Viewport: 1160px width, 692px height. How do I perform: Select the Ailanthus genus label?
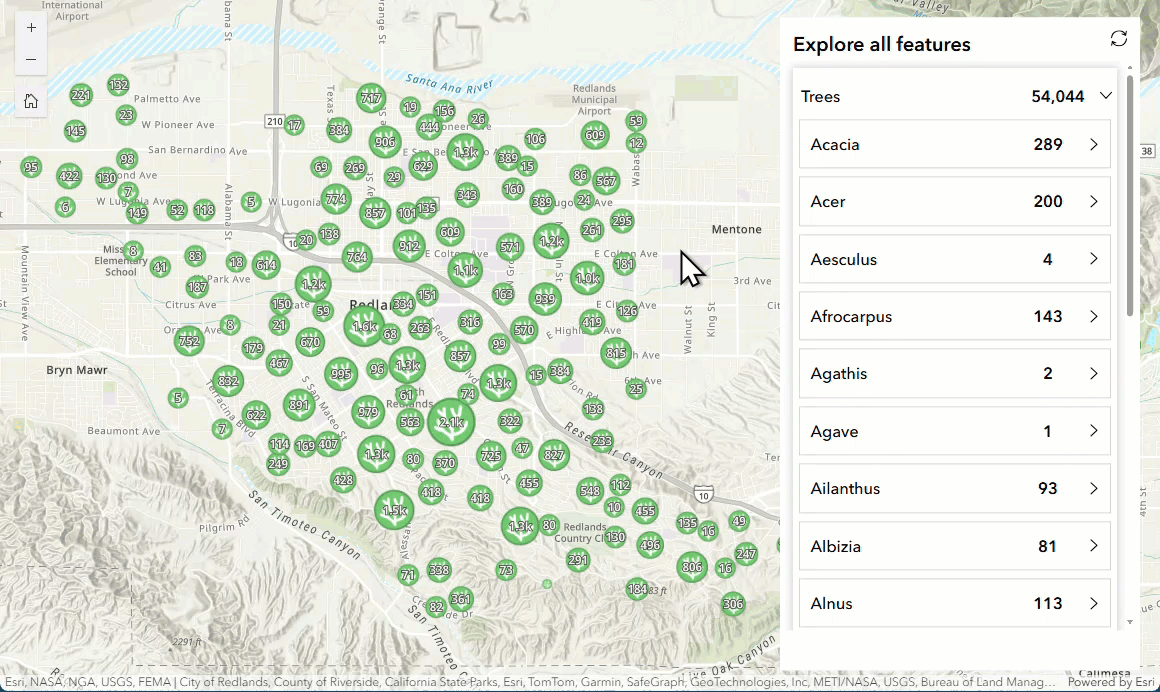click(x=845, y=488)
